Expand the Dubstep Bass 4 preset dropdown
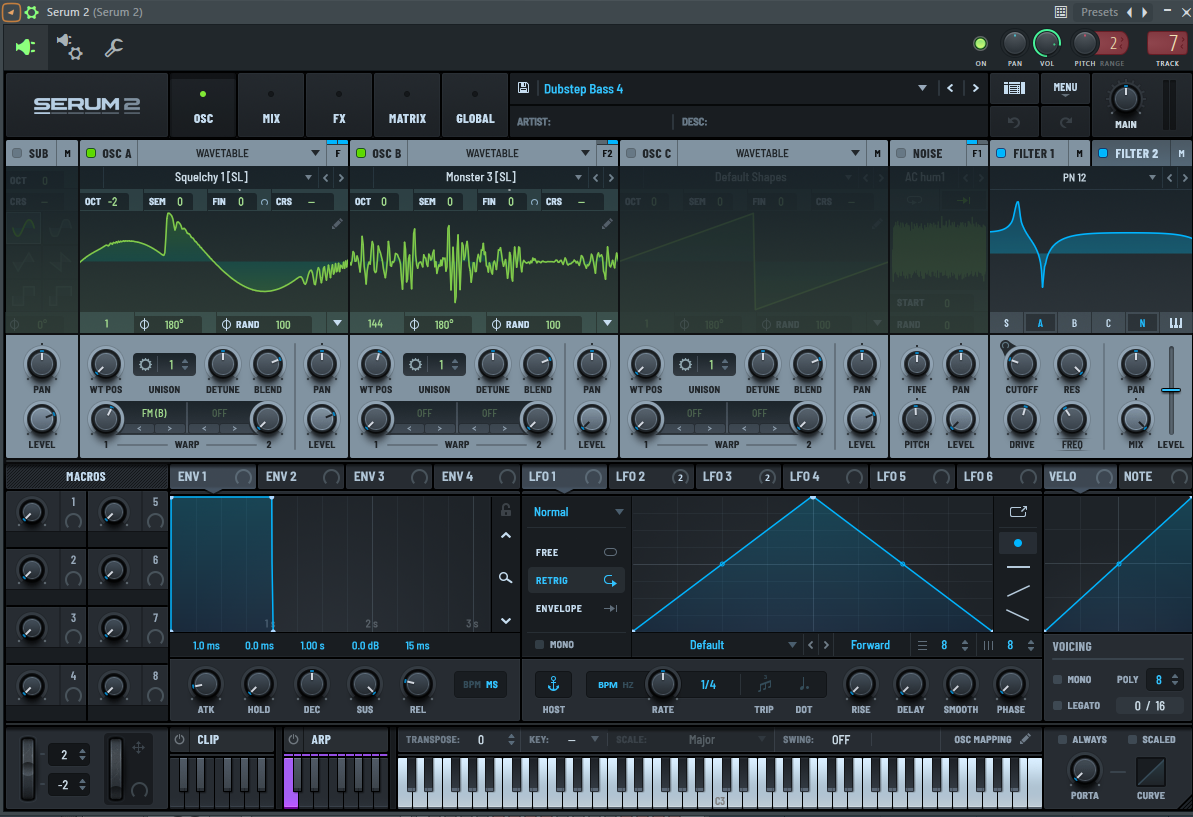Screen dimensions: 1193x817 pyautogui.click(x=922, y=89)
